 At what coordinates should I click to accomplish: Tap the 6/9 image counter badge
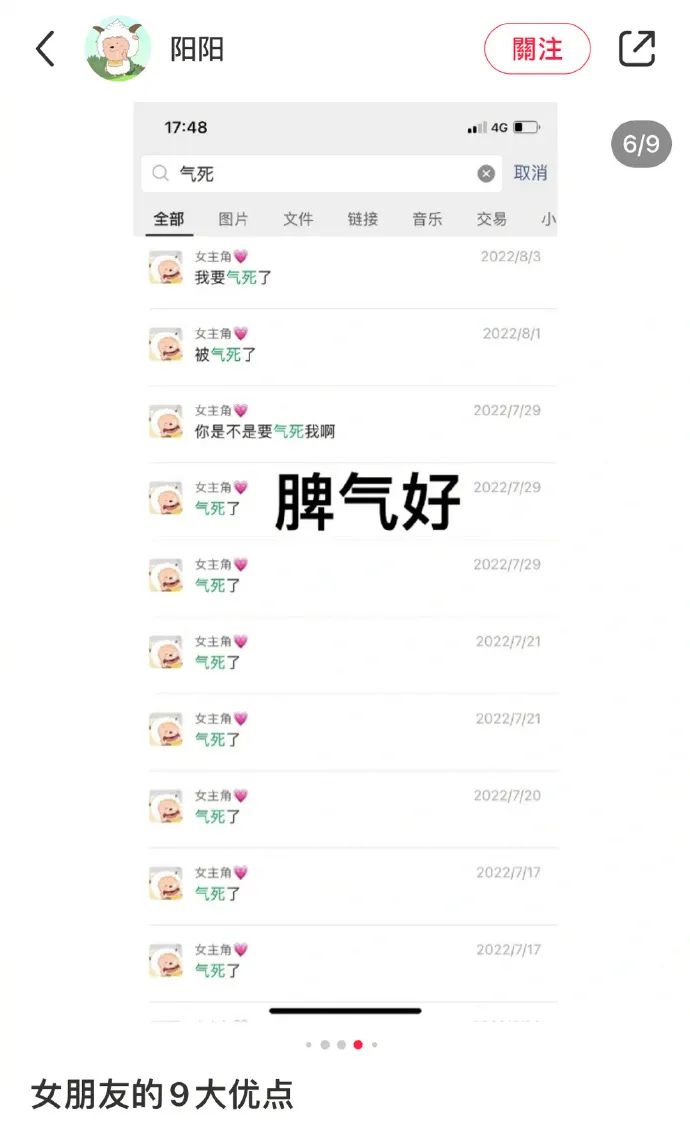tap(641, 144)
